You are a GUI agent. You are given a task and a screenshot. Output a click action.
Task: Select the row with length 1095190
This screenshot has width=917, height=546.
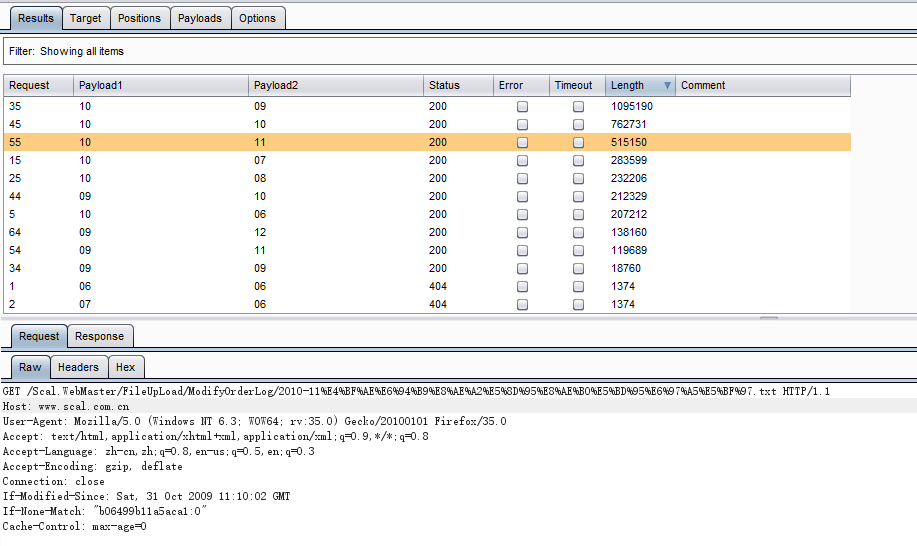click(x=427, y=106)
